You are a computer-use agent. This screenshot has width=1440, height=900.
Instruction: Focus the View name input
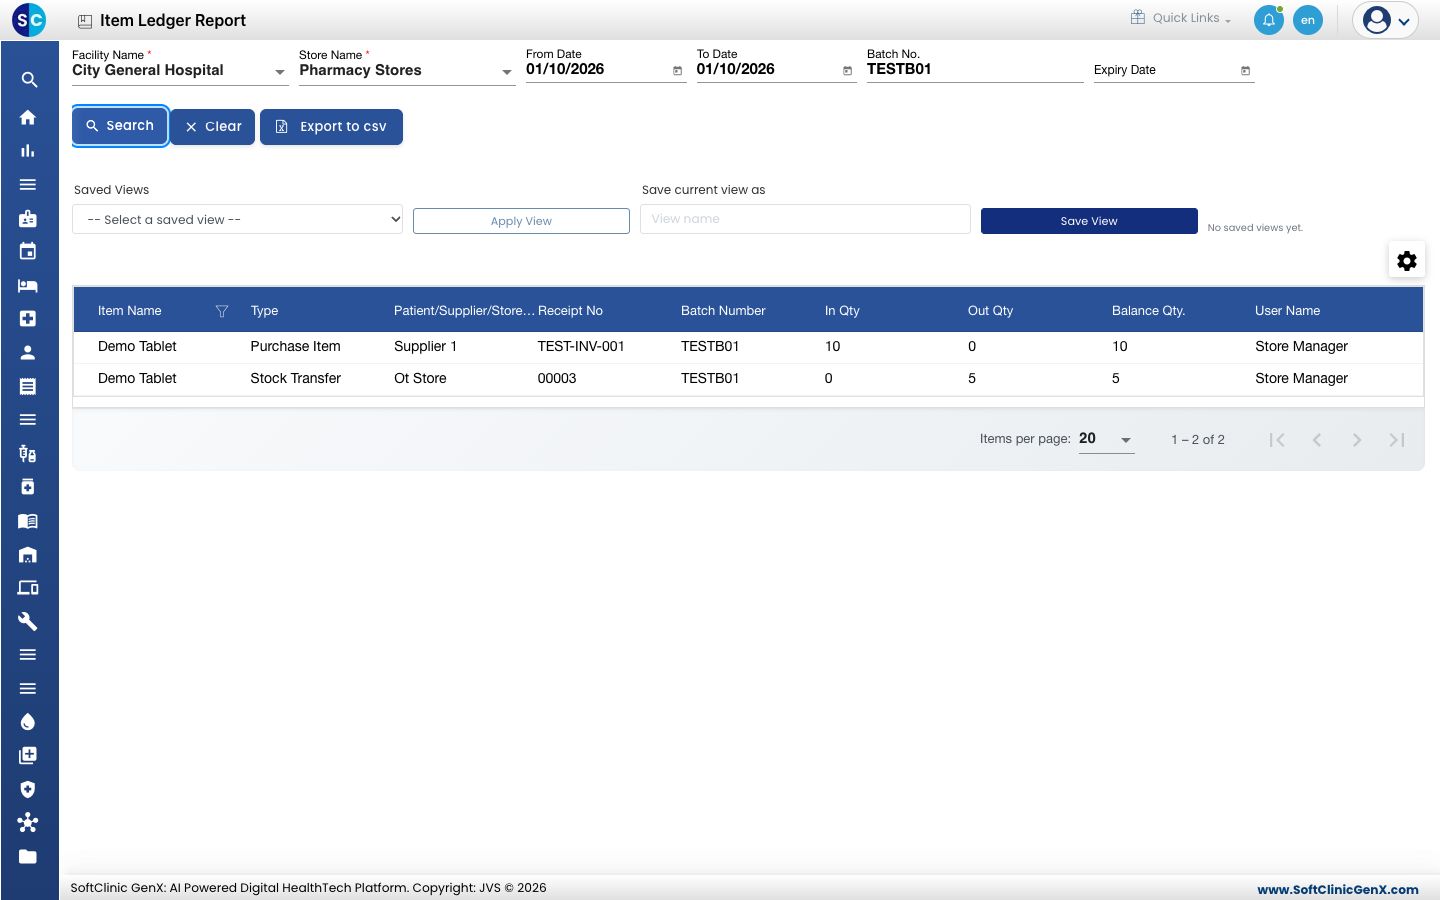[x=805, y=219]
